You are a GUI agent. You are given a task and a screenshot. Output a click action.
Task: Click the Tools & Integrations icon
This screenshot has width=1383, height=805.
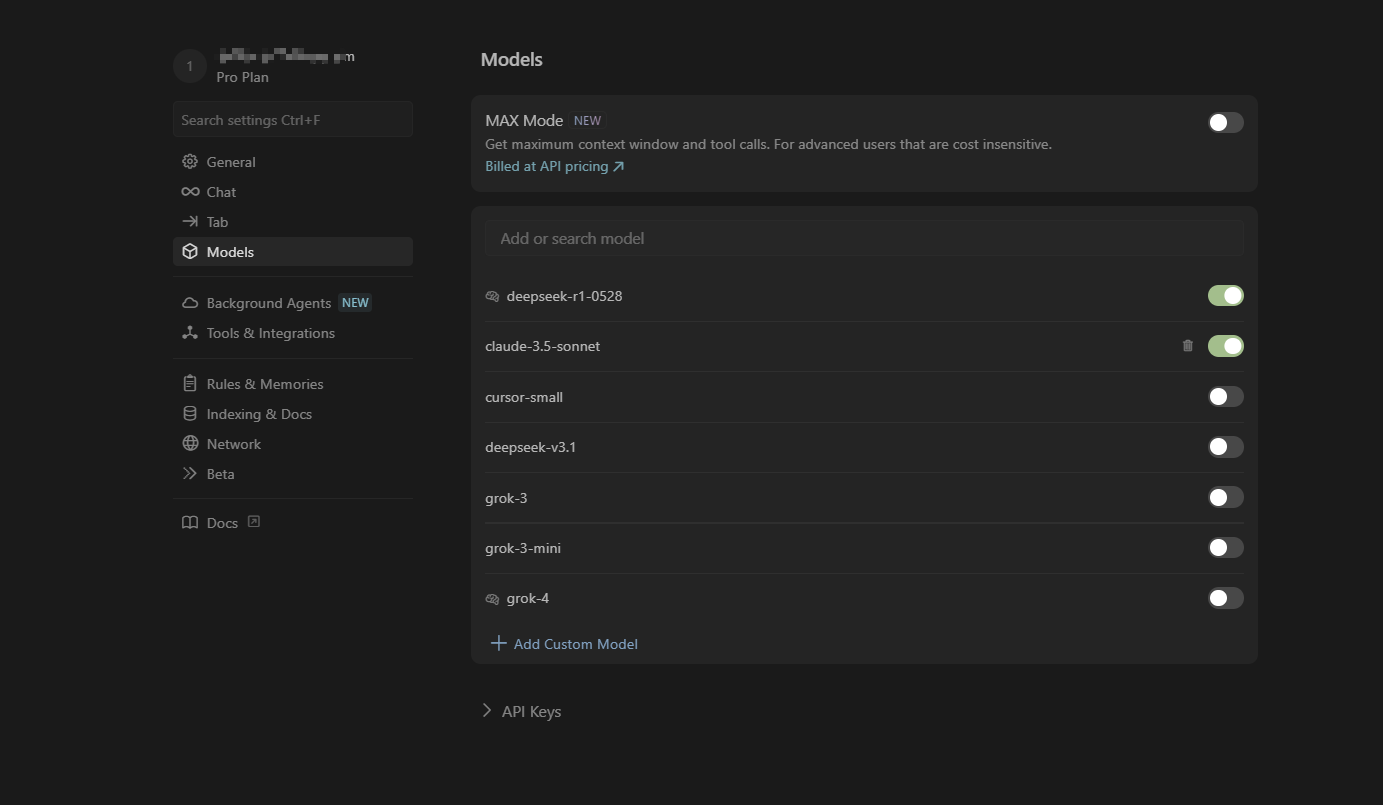(x=190, y=333)
